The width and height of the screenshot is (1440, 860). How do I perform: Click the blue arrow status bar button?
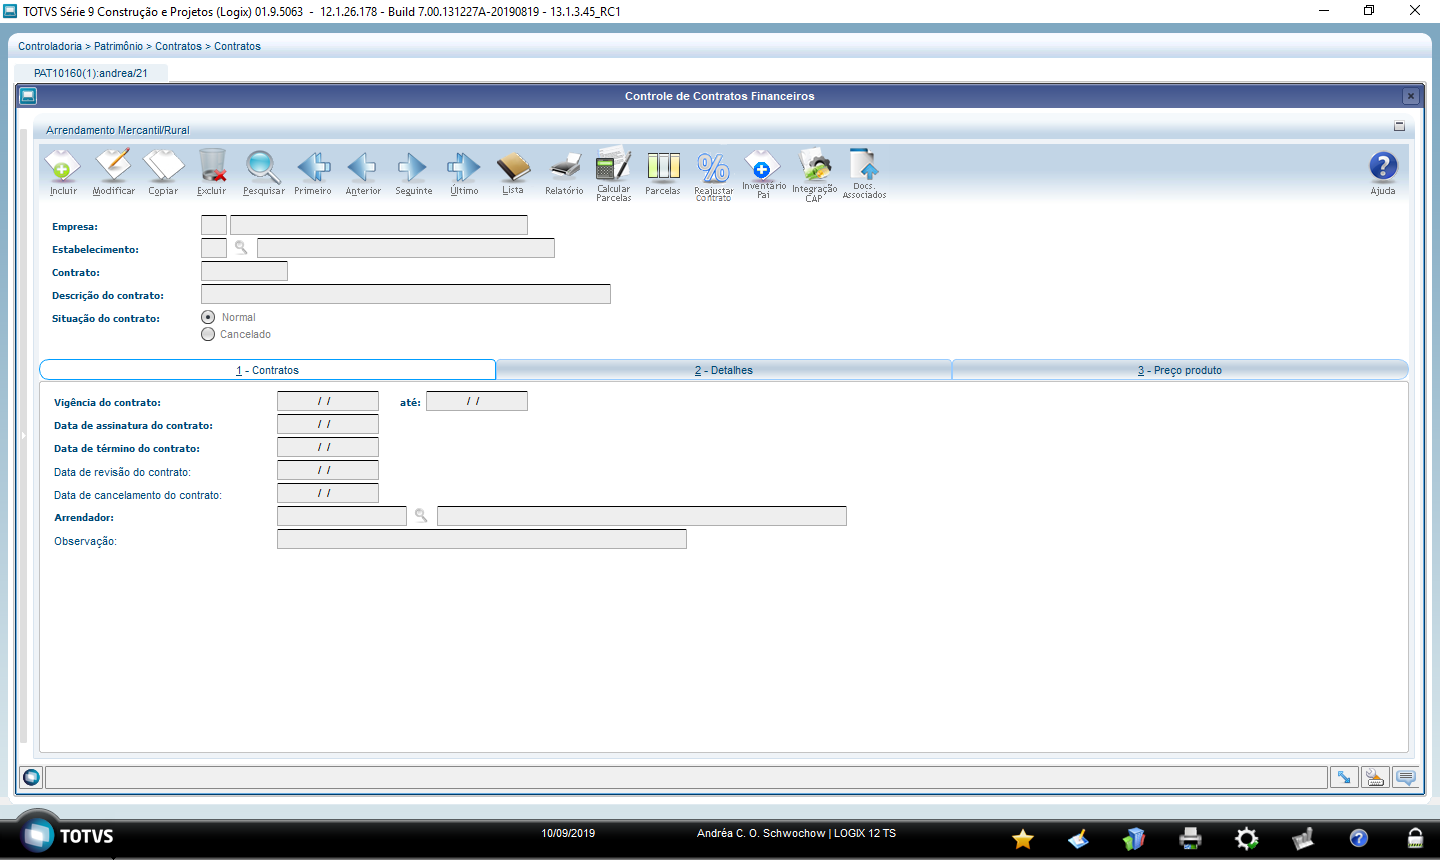coord(1344,777)
